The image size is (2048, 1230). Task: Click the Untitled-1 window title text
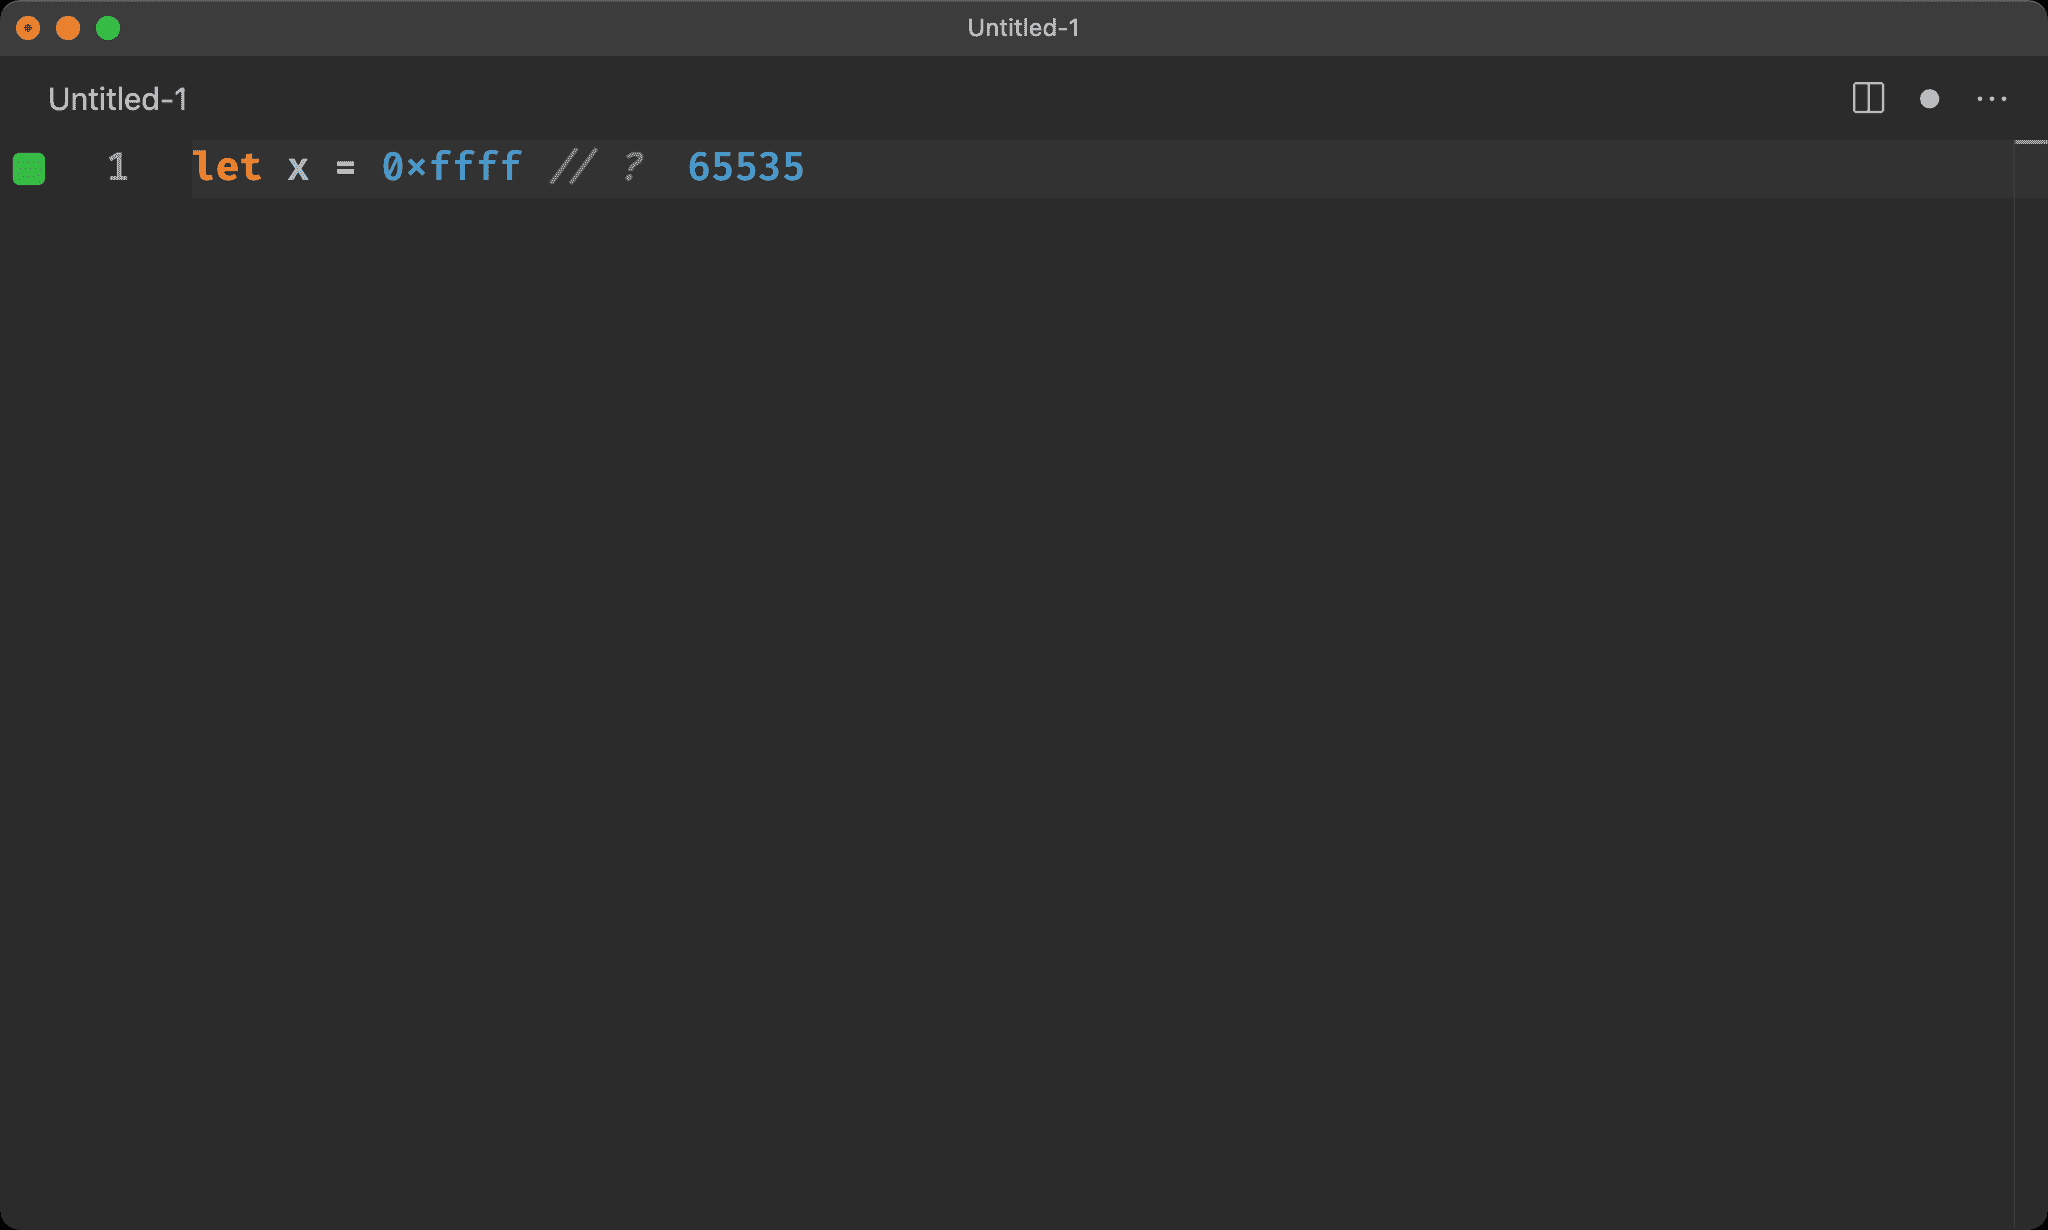pos(1023,28)
